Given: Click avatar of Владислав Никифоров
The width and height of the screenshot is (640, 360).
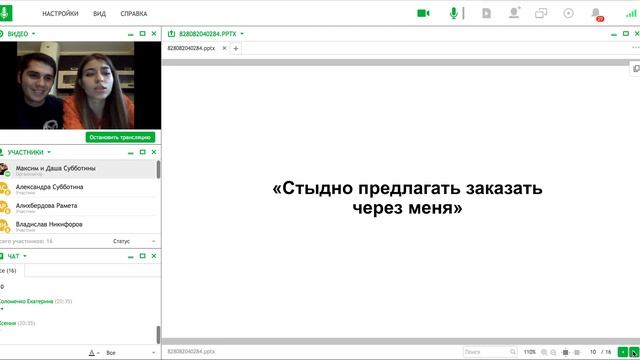Looking at the screenshot, I should point(4,226).
